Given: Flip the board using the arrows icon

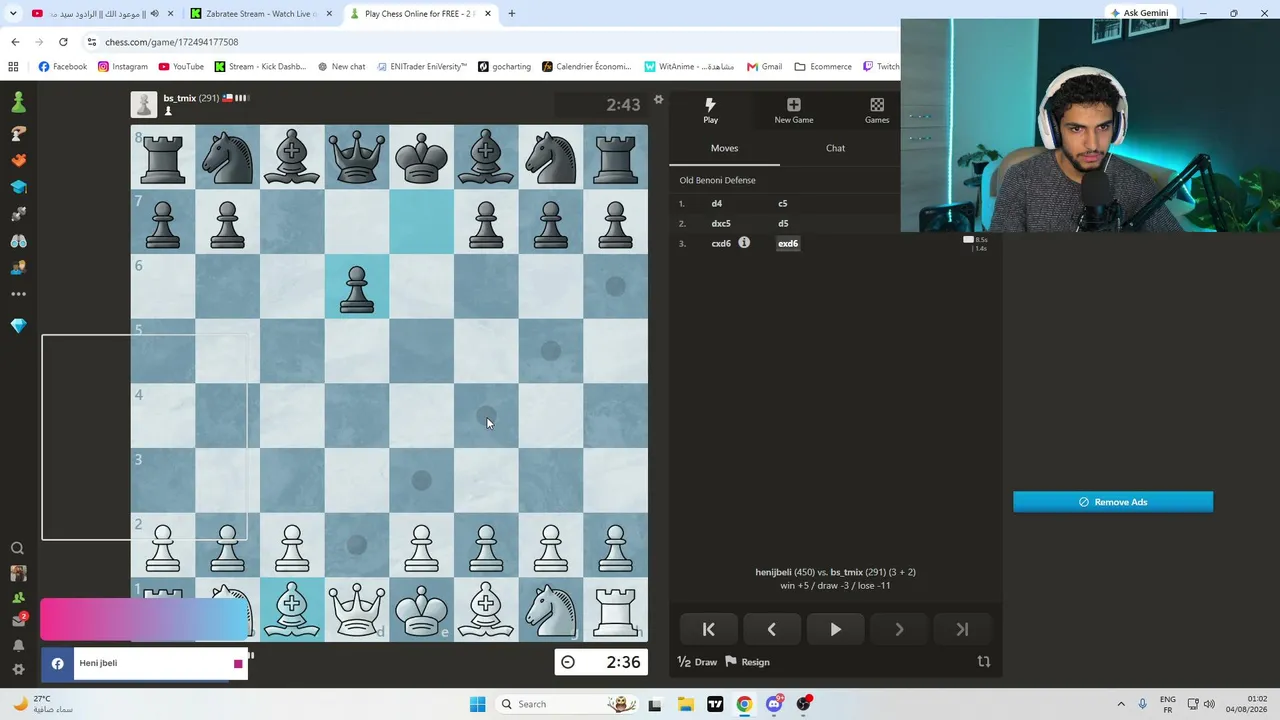Looking at the screenshot, I should [x=983, y=662].
